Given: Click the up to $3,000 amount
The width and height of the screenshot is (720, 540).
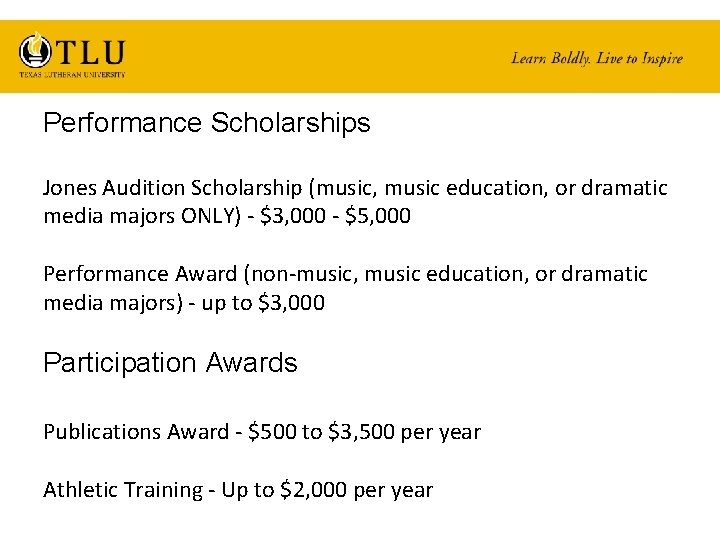Looking at the screenshot, I should tap(263, 303).
